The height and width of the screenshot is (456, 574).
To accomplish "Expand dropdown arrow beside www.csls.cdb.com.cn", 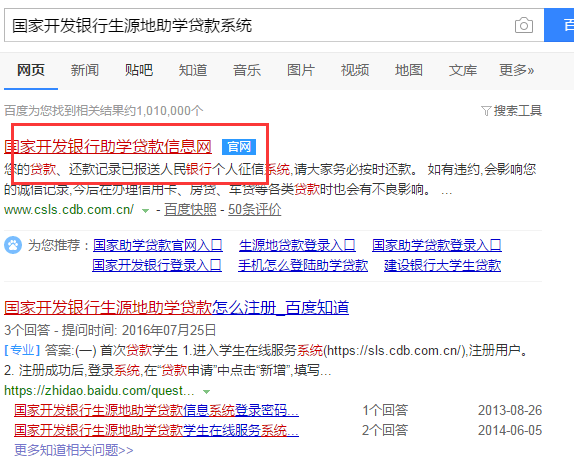I will tap(145, 210).
